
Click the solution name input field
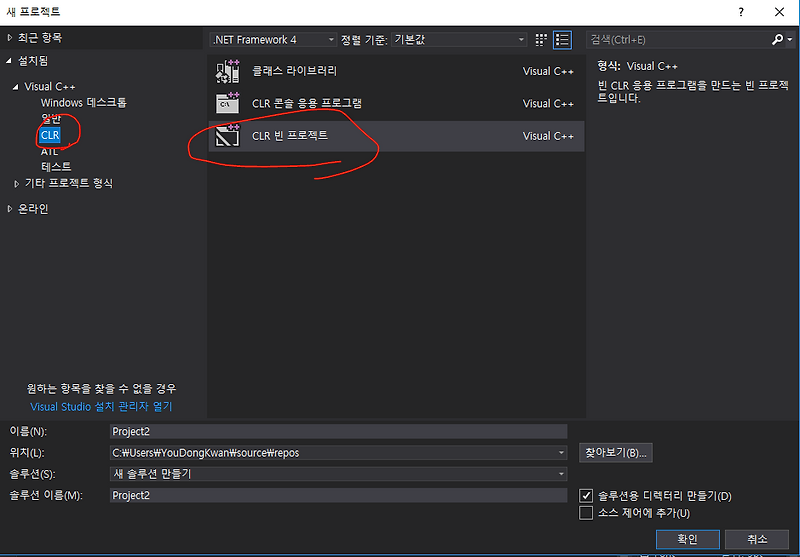[x=338, y=495]
